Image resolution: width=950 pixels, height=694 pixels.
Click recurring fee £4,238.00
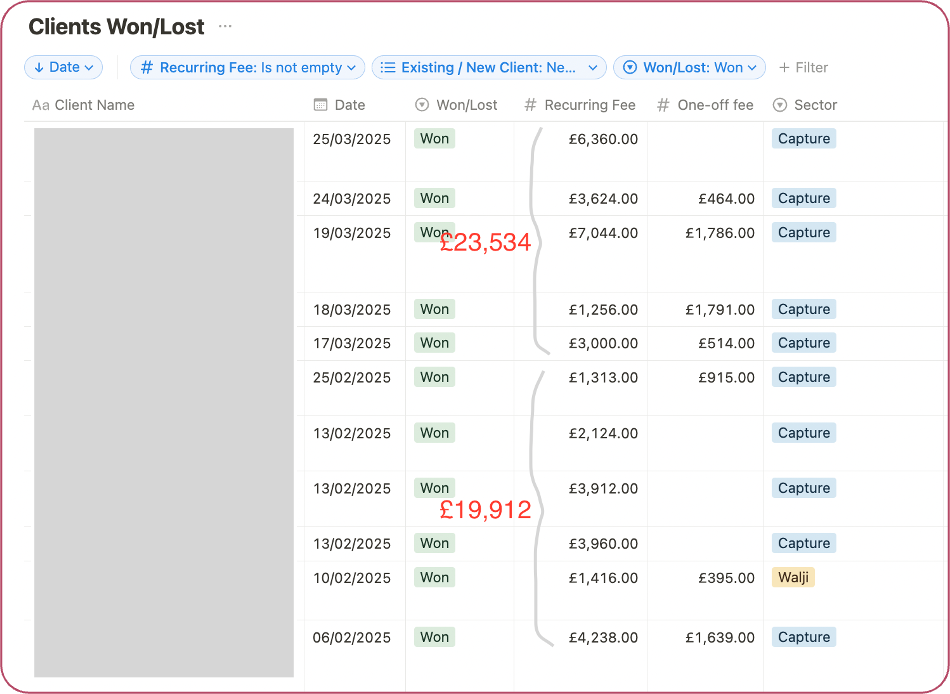pyautogui.click(x=603, y=638)
